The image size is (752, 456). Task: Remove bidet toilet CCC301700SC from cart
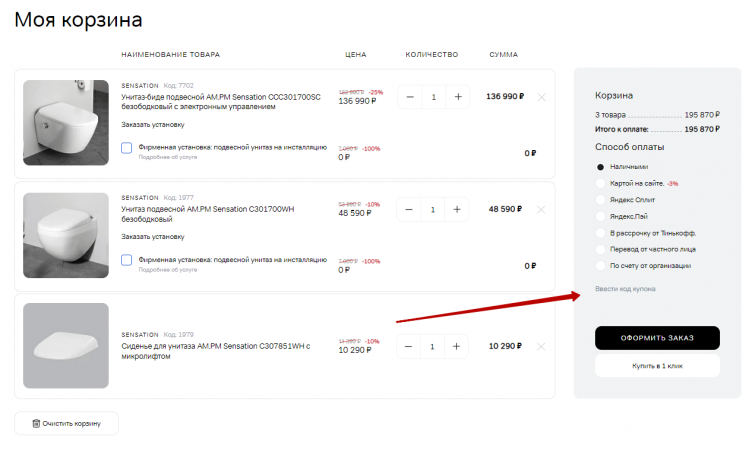pyautogui.click(x=541, y=97)
